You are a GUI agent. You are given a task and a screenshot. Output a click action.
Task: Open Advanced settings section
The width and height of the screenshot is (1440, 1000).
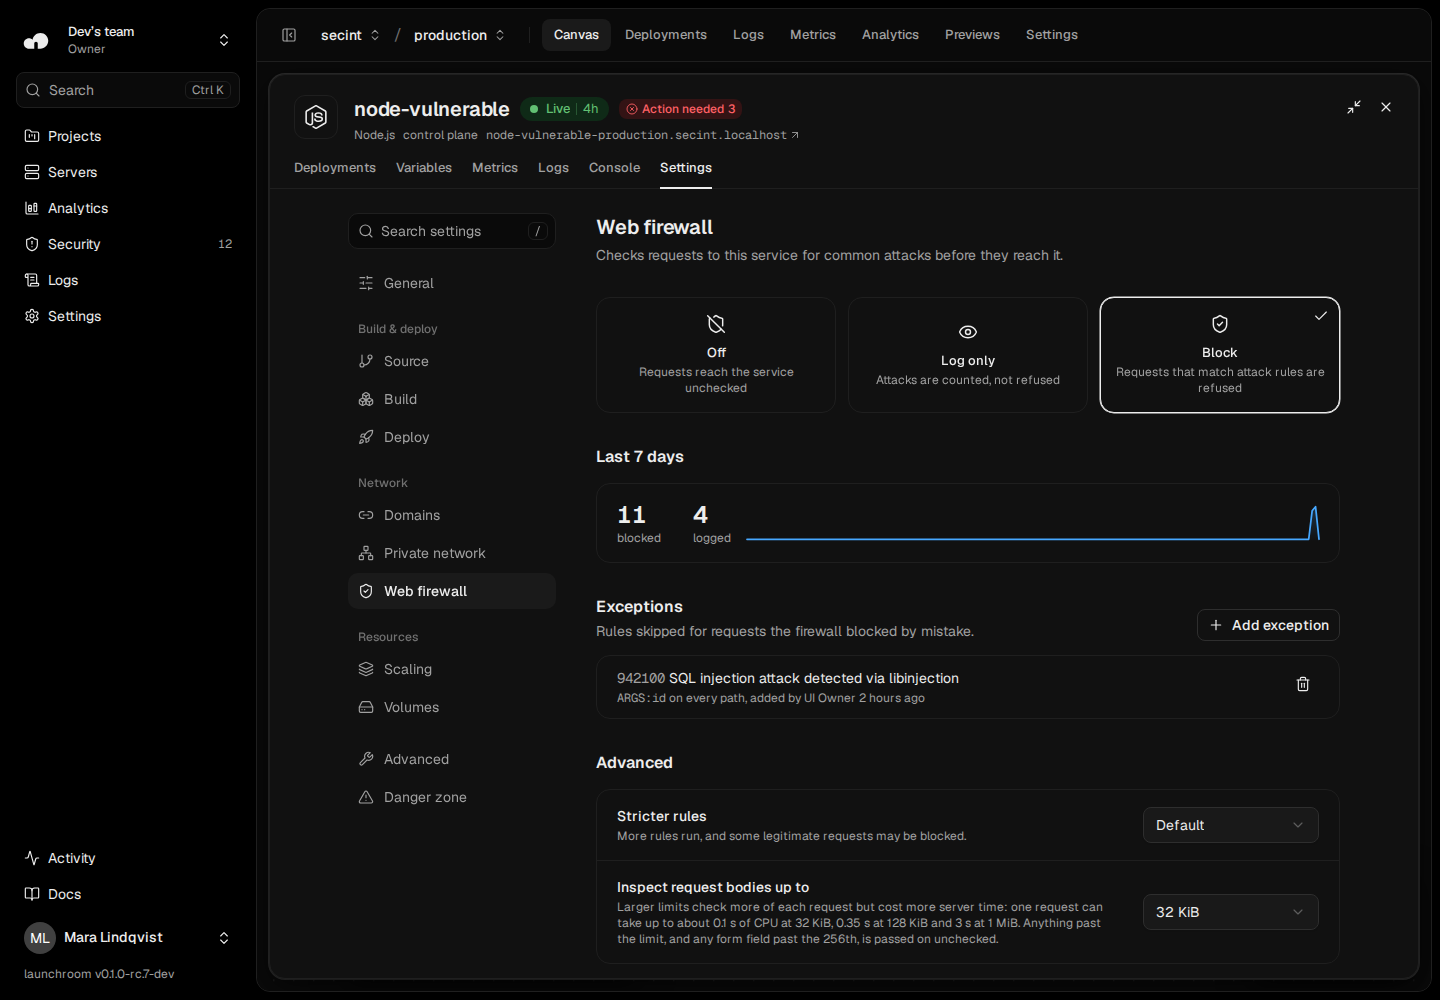click(x=452, y=759)
